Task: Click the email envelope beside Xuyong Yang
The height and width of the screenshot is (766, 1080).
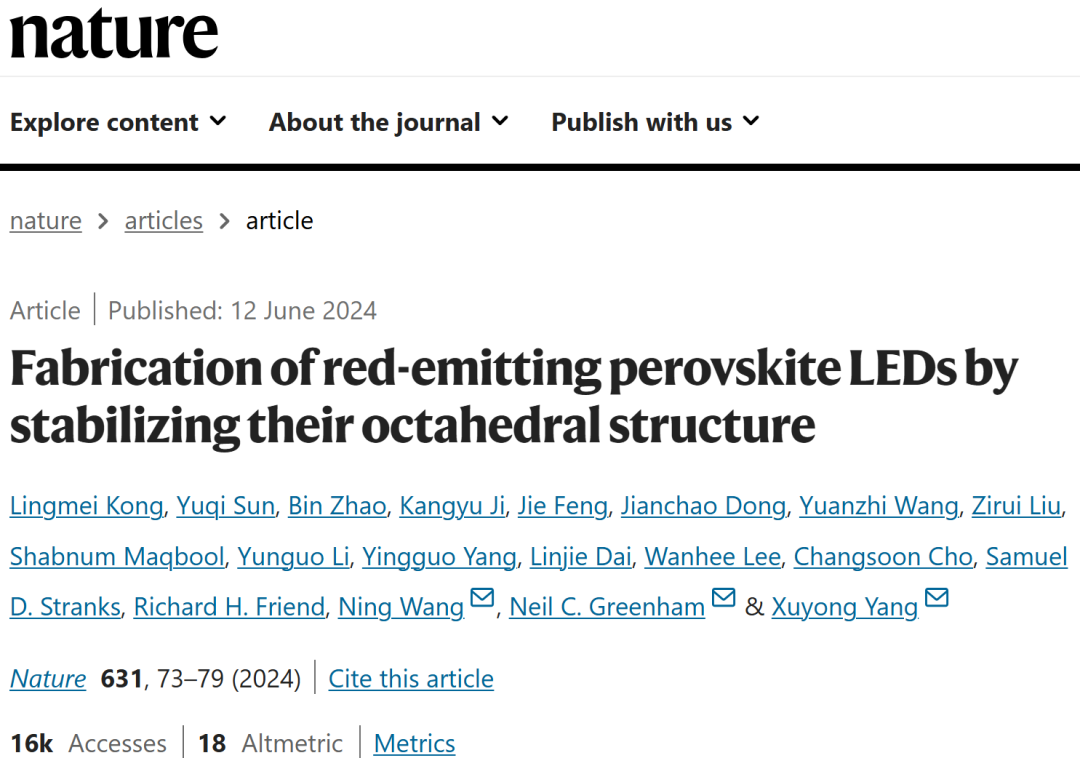Action: point(937,597)
